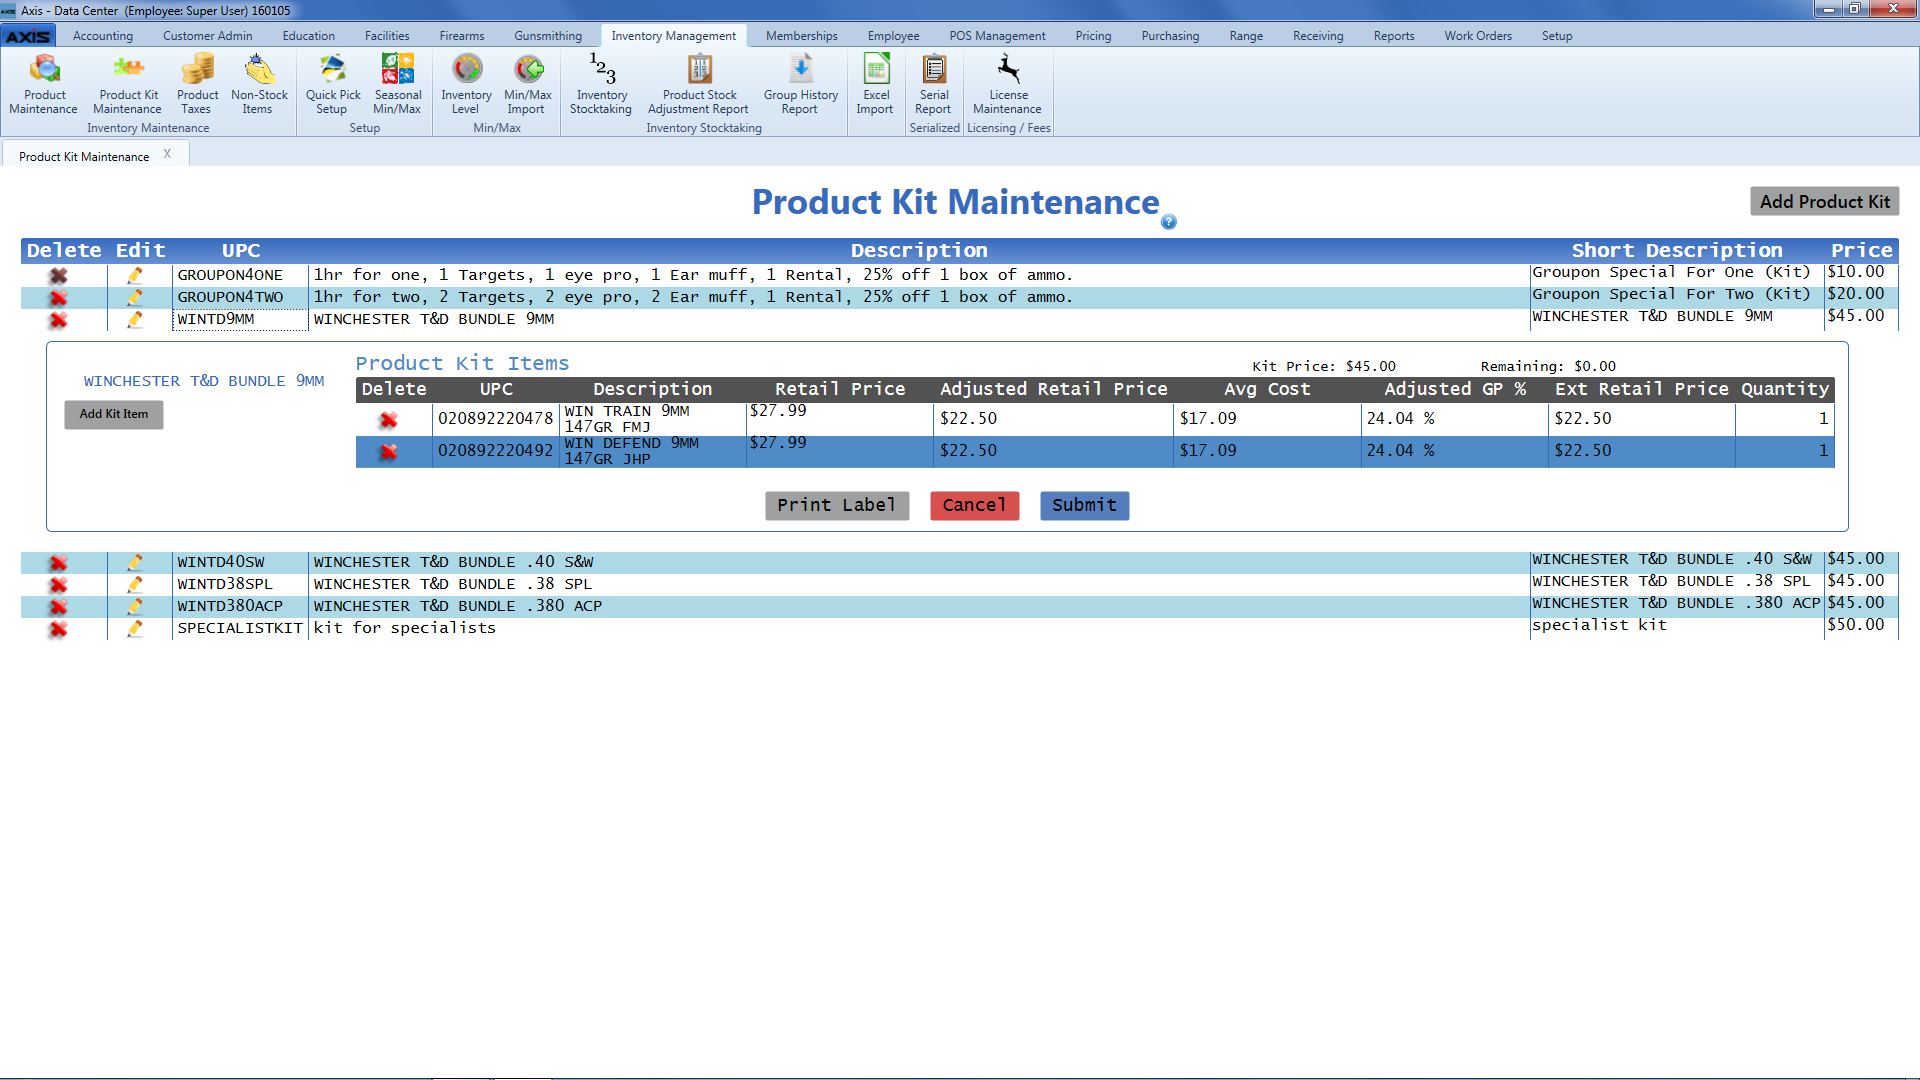Image resolution: width=1920 pixels, height=1080 pixels.
Task: Close the Product Kit Maintenance document tab
Action: tap(167, 154)
